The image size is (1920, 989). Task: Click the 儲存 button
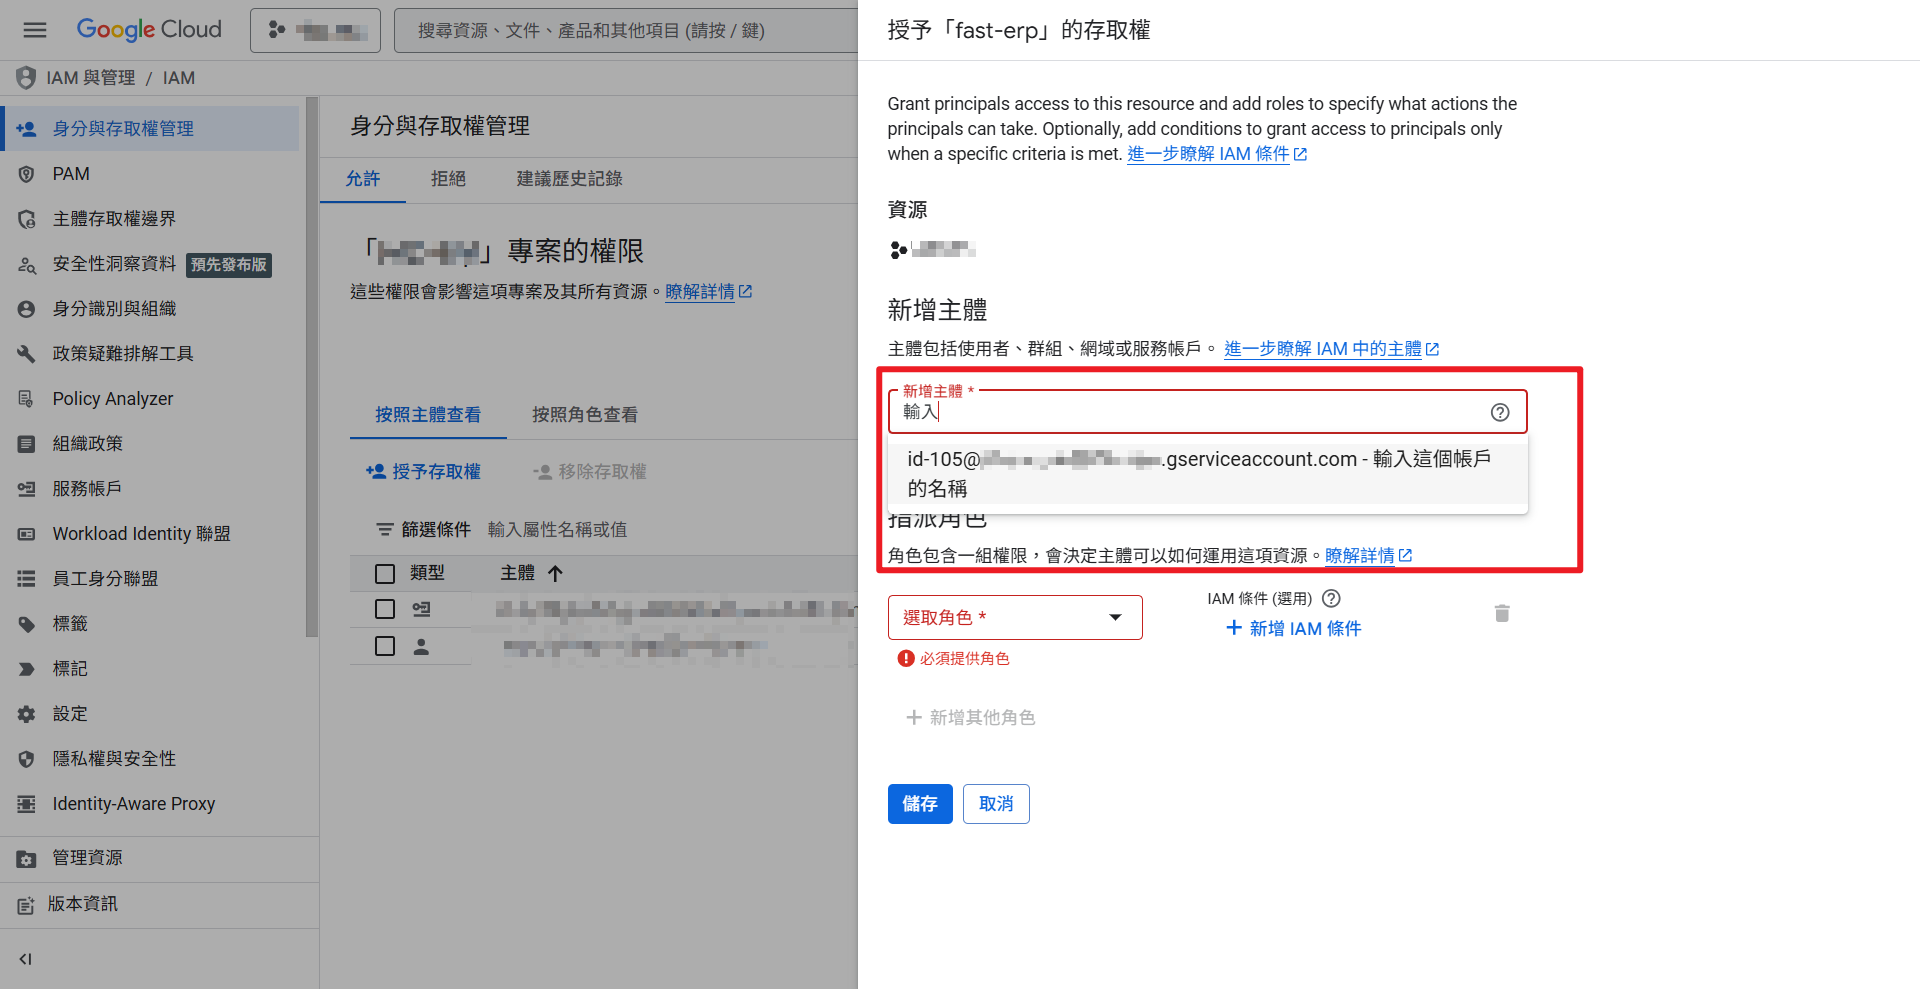919,803
